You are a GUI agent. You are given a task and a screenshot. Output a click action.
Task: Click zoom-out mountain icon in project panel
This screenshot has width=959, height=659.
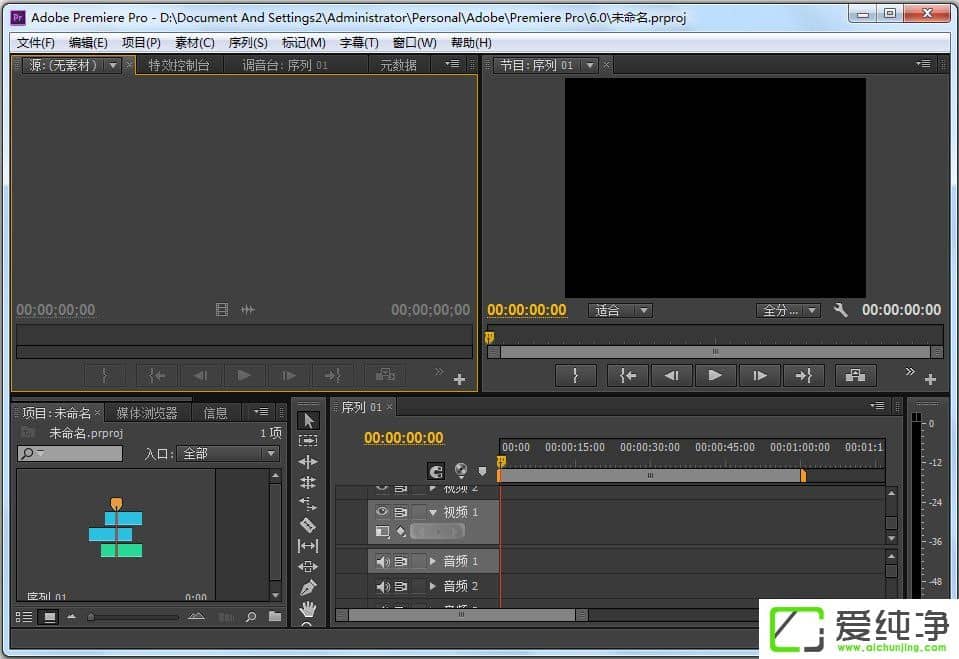coord(72,617)
